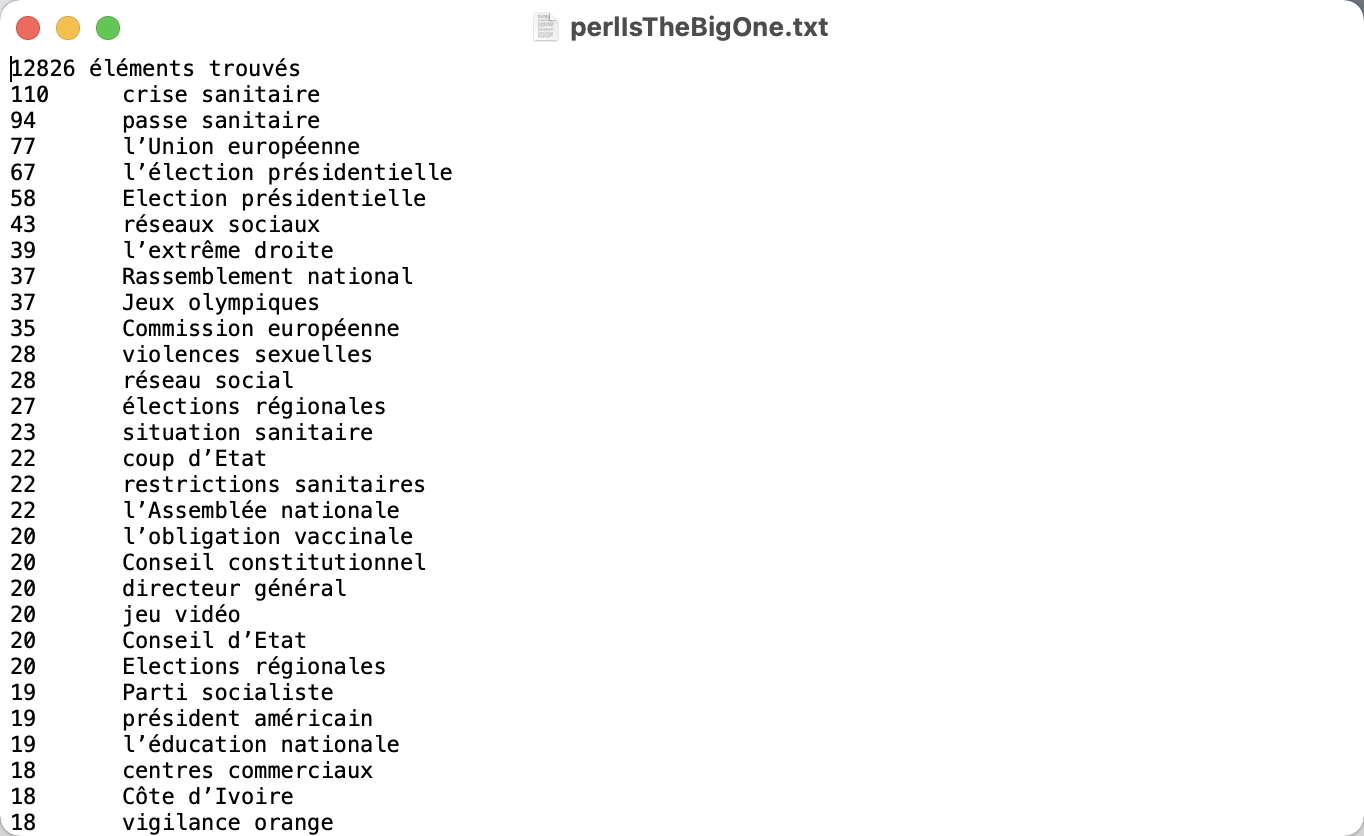
Task: Click the document proxy icon in title bar
Action: pos(545,27)
